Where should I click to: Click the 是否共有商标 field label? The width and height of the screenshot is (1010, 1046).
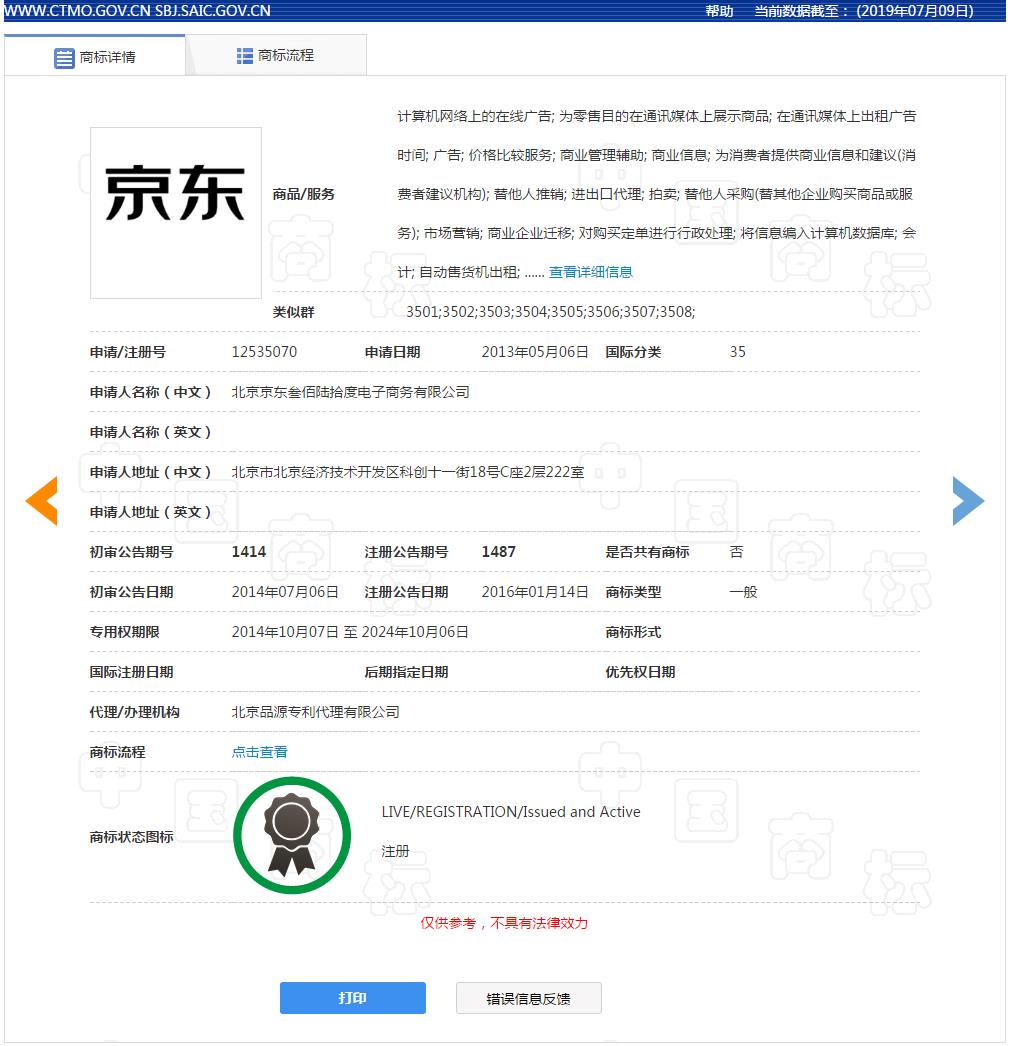coord(647,552)
